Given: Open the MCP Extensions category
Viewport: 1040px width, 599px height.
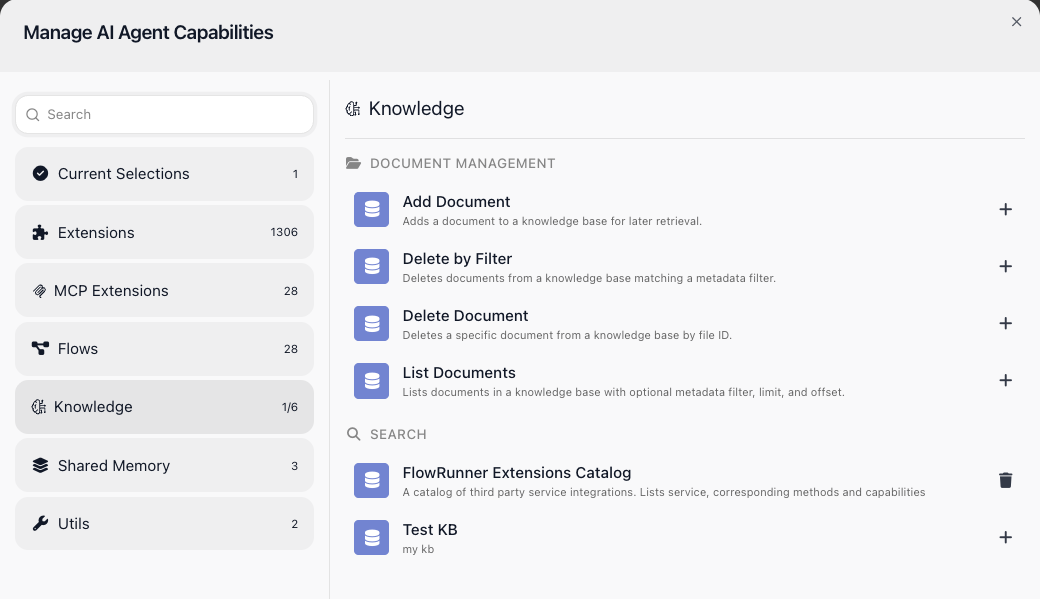Looking at the screenshot, I should (x=164, y=291).
